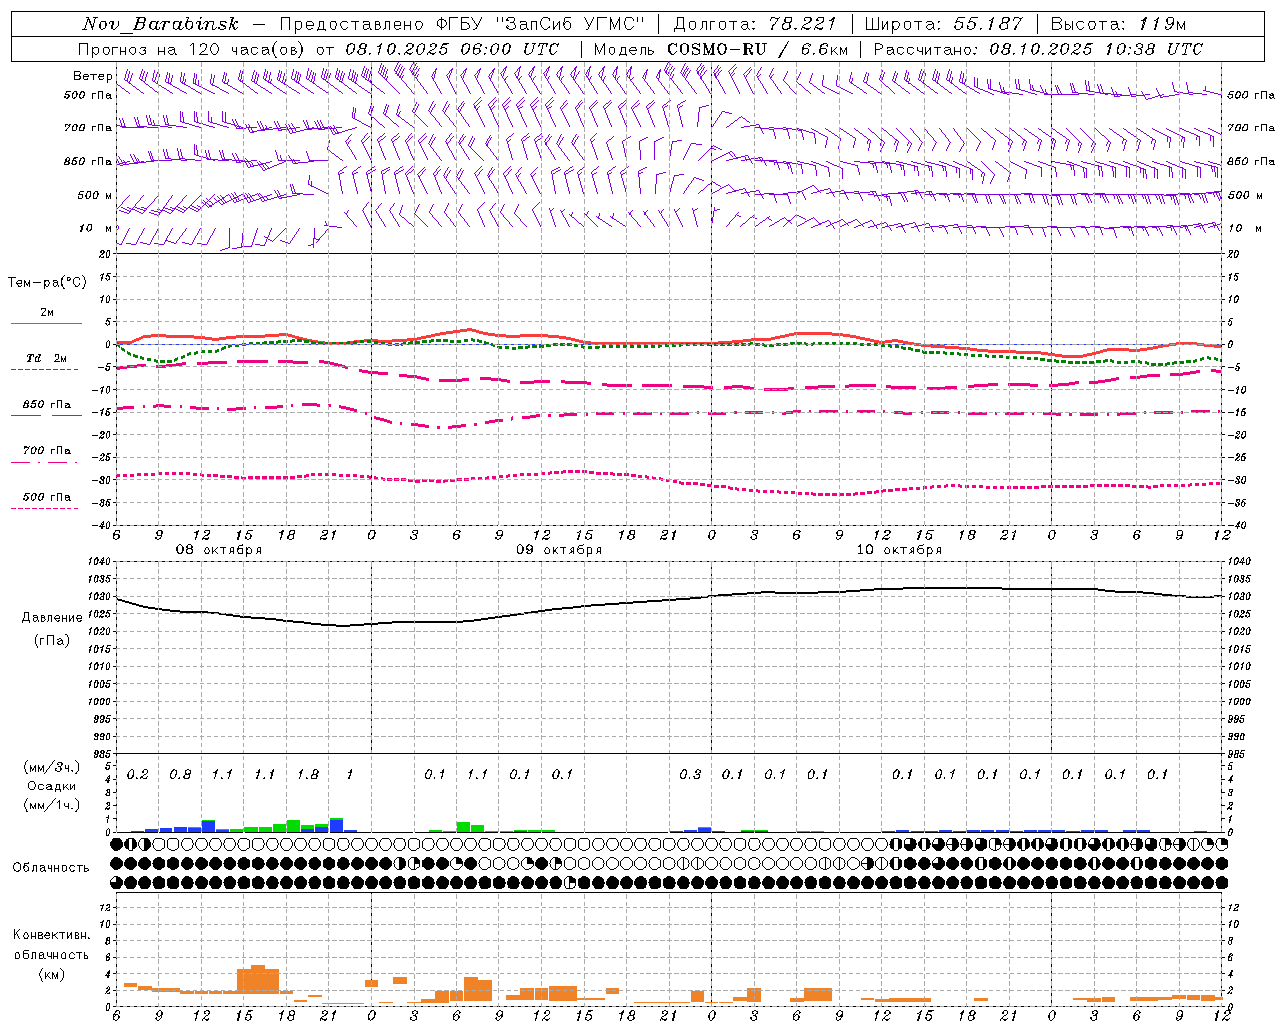Click the 'Давление' pressure panel label
The width and height of the screenshot is (1280, 1024).
point(52,618)
